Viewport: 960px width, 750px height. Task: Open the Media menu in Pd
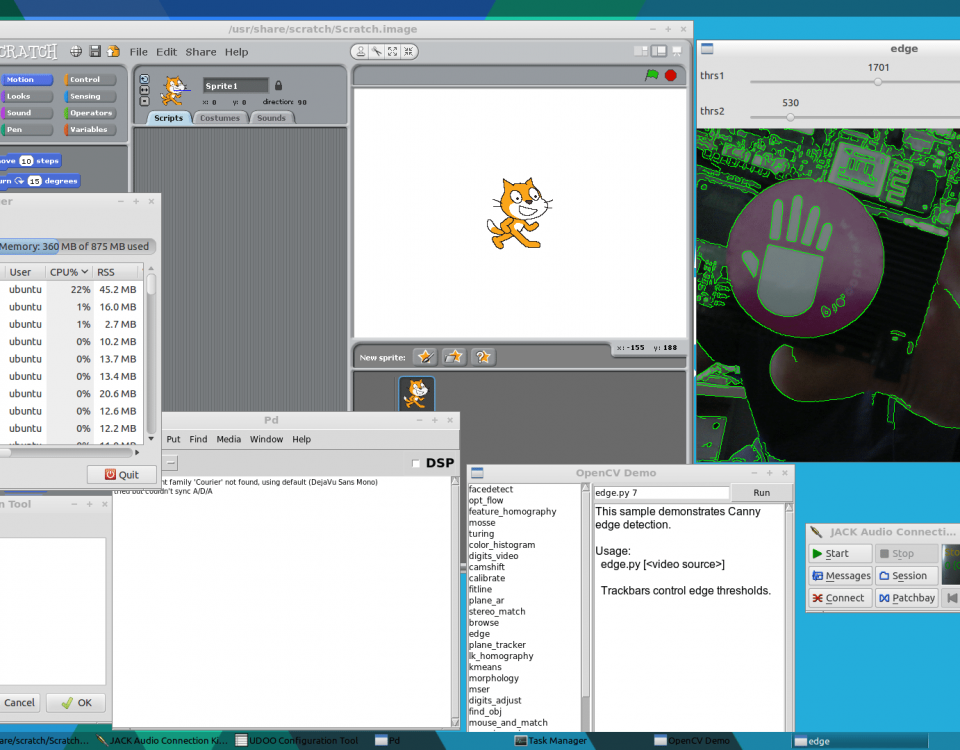228,439
